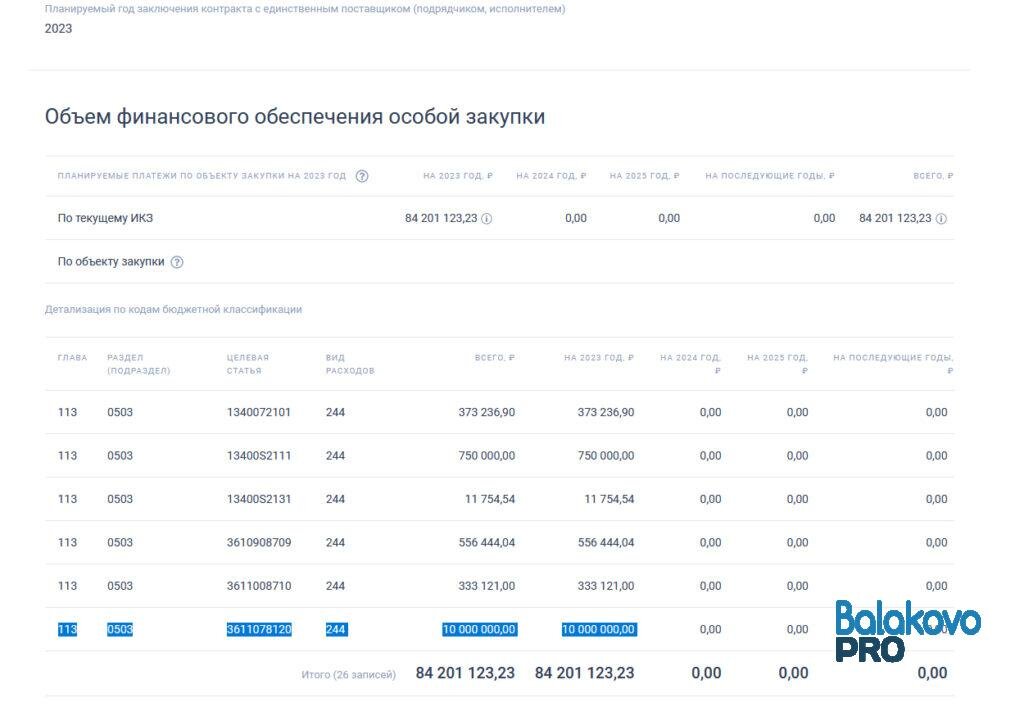1024x716 pixels.
Task: Click 'ЦЕЛЕВАЯ СТАТЬЯ' column header
Action: click(248, 364)
